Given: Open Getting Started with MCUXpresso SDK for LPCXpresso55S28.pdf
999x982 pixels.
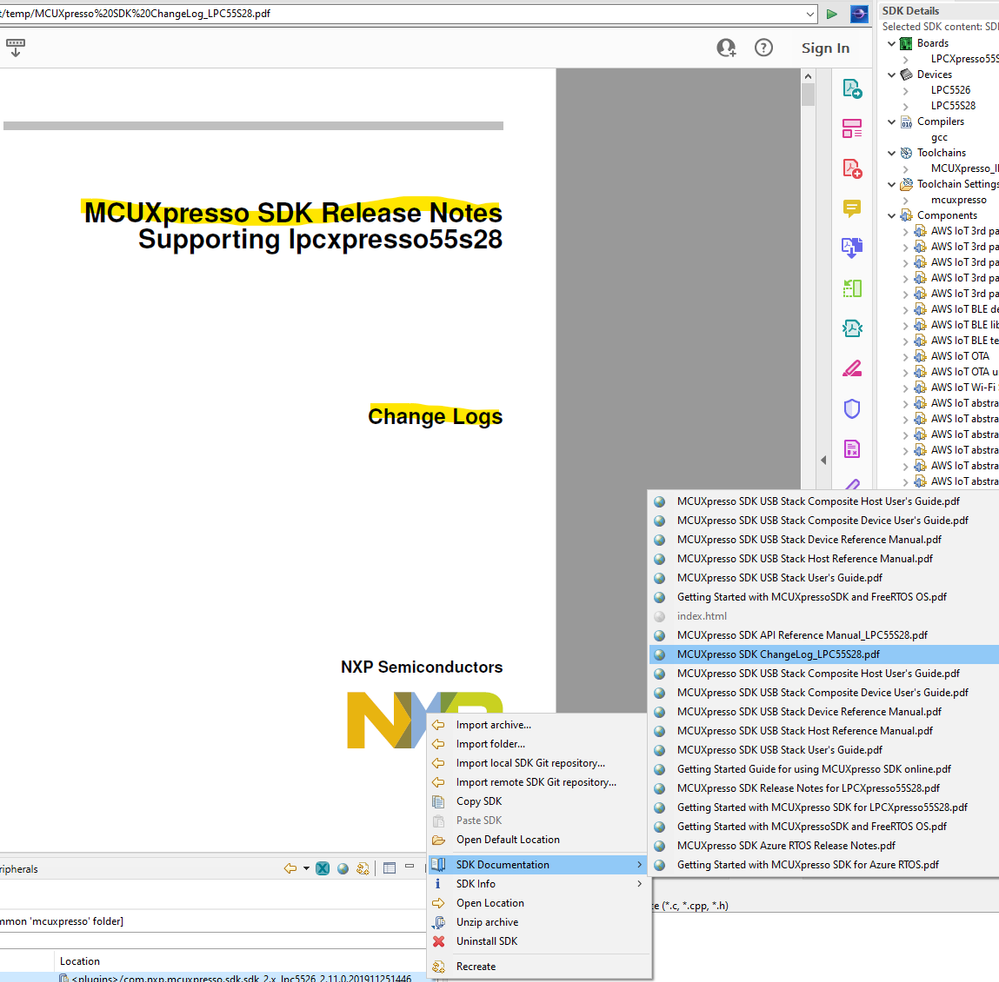Looking at the screenshot, I should point(824,807).
